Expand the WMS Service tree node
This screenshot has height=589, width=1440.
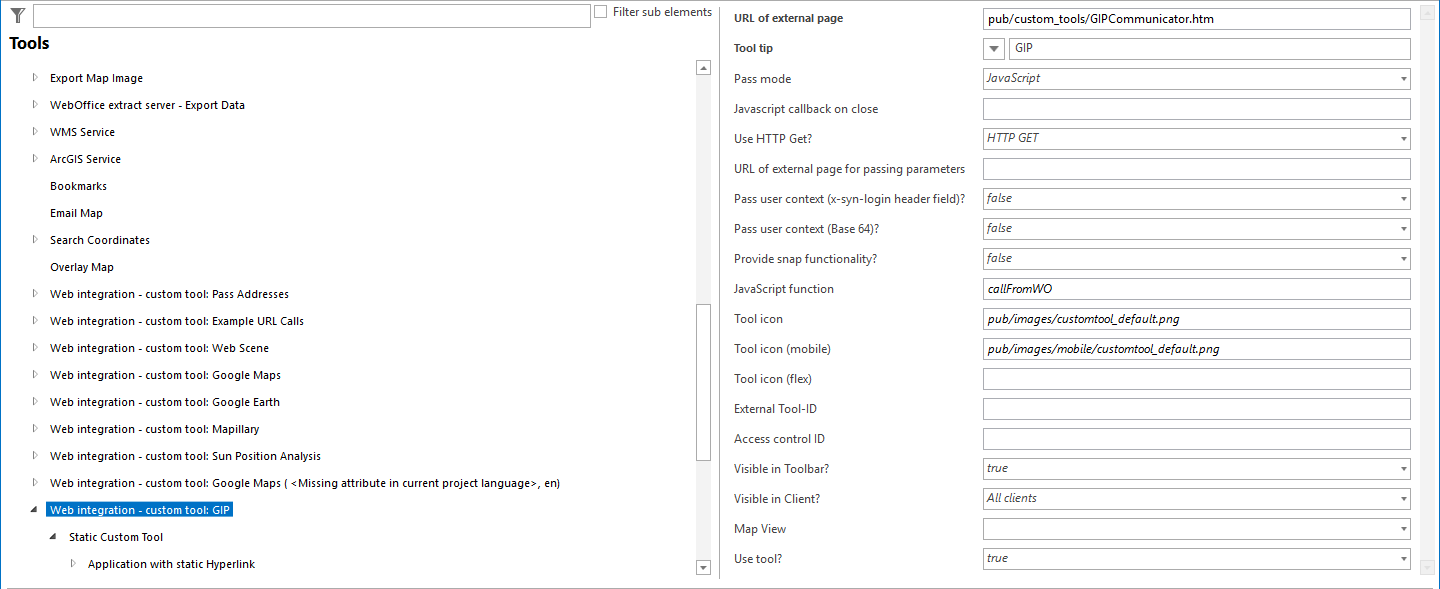(x=34, y=131)
